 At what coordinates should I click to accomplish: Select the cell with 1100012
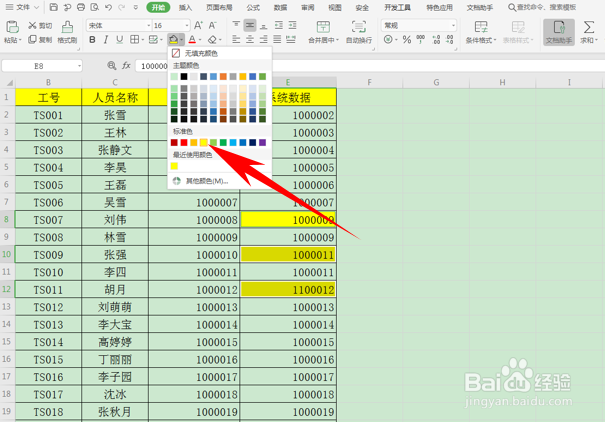[288, 290]
